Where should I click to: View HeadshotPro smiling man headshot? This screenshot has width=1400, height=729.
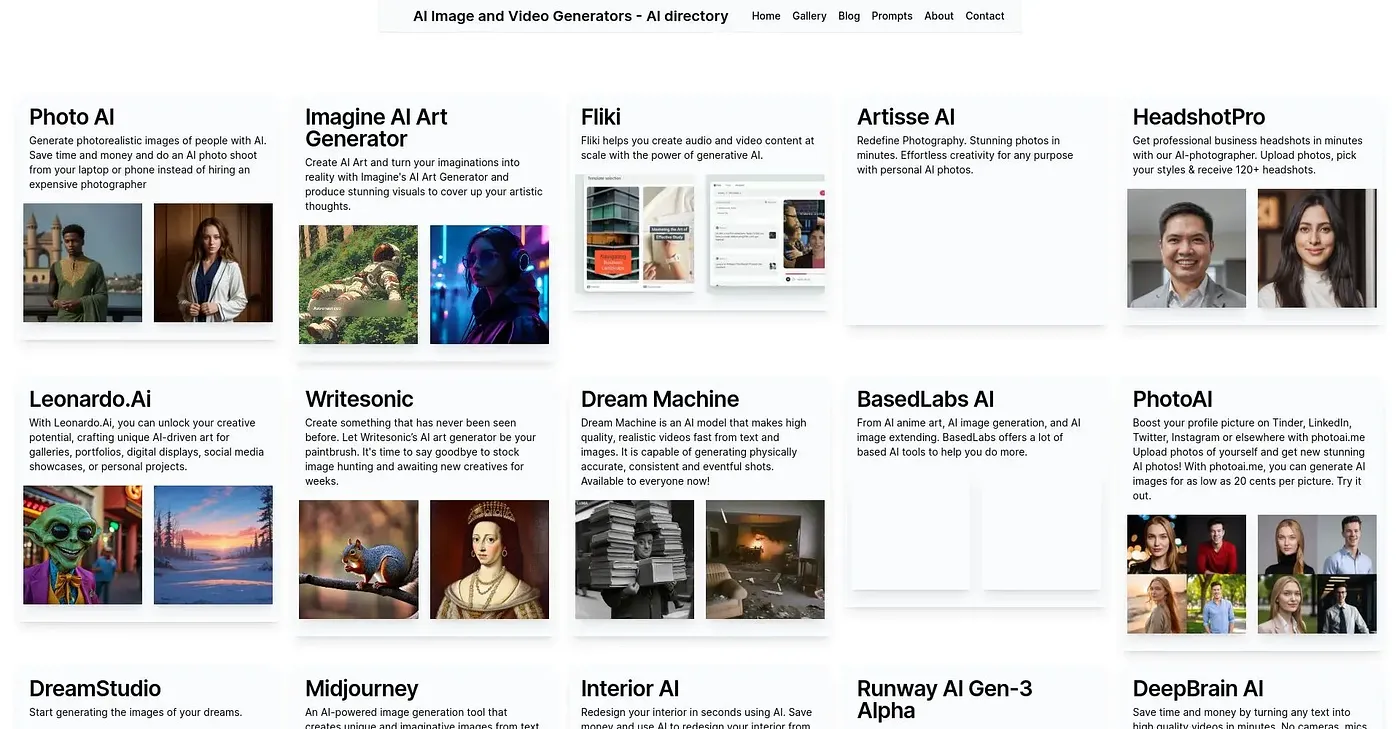tap(1187, 248)
